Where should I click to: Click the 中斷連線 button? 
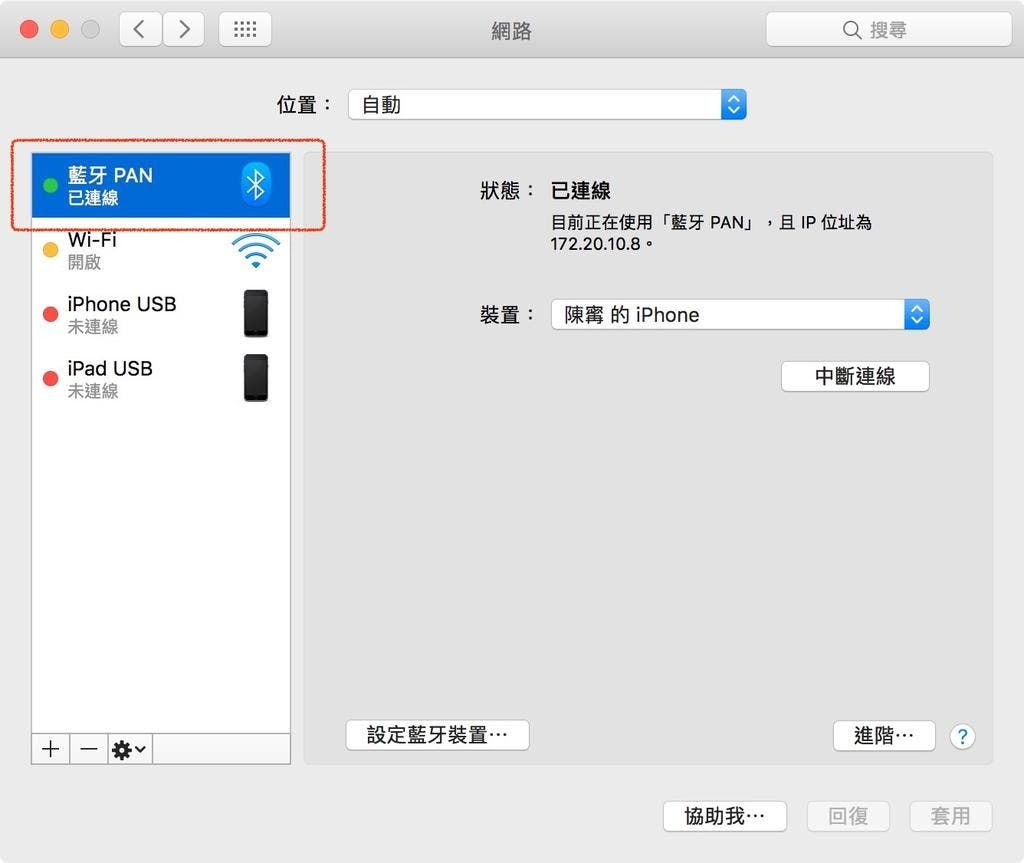point(855,376)
